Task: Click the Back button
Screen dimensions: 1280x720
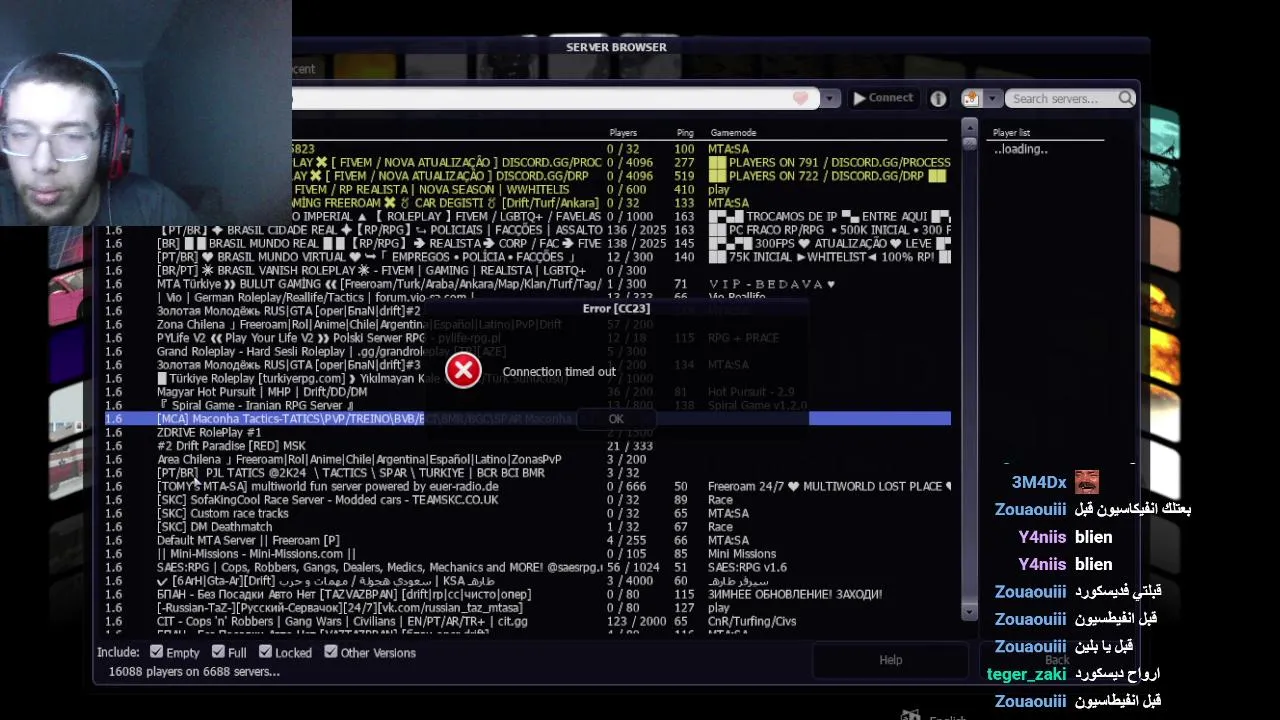Action: tap(1057, 660)
